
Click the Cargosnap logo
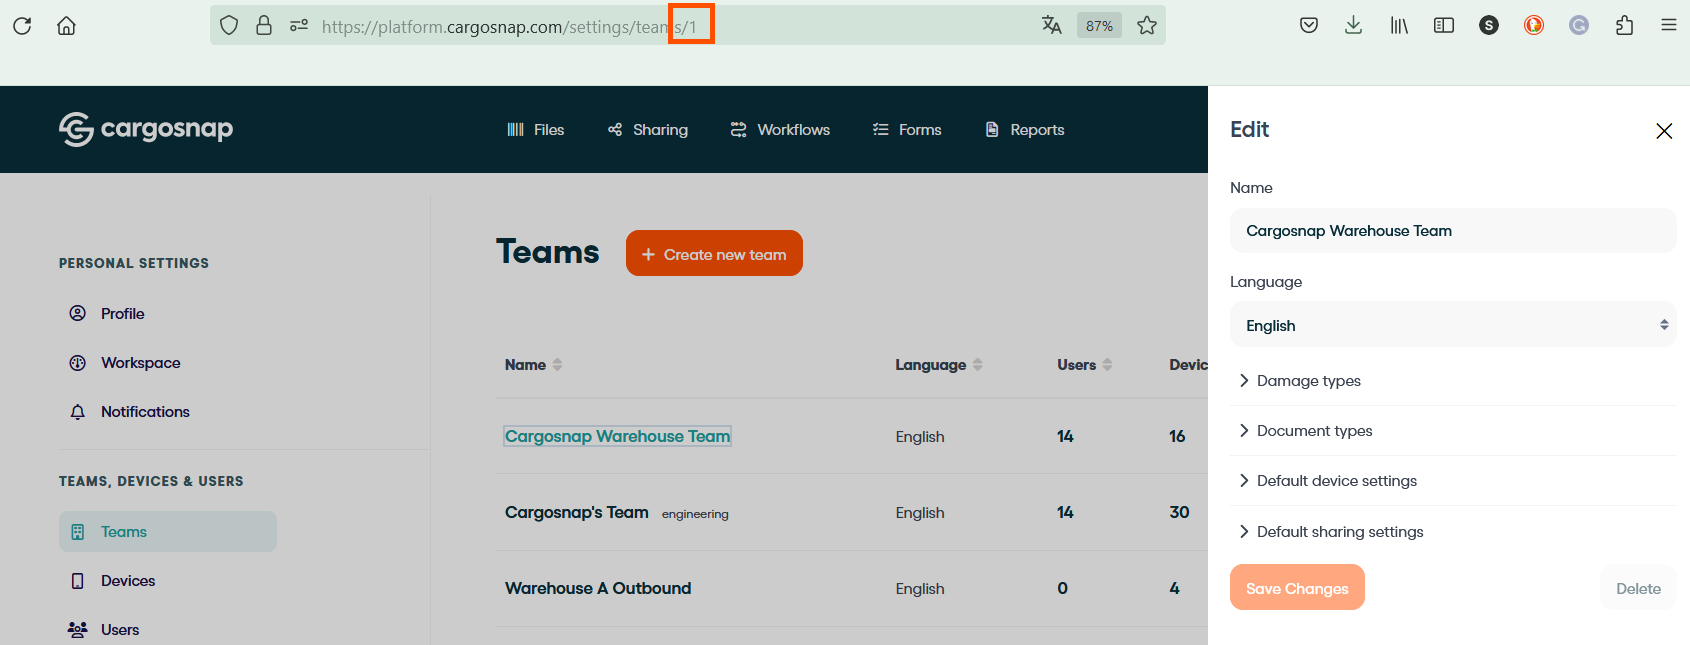tap(146, 129)
